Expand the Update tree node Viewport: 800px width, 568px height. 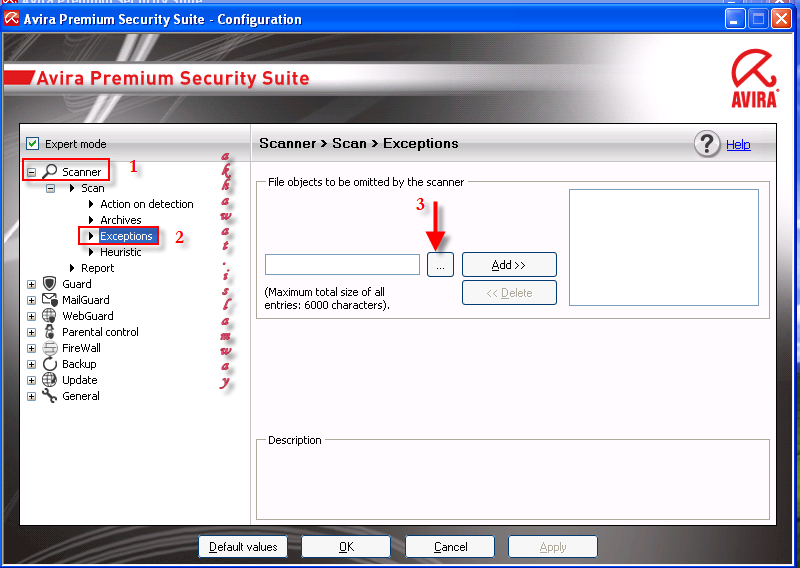(x=32, y=380)
